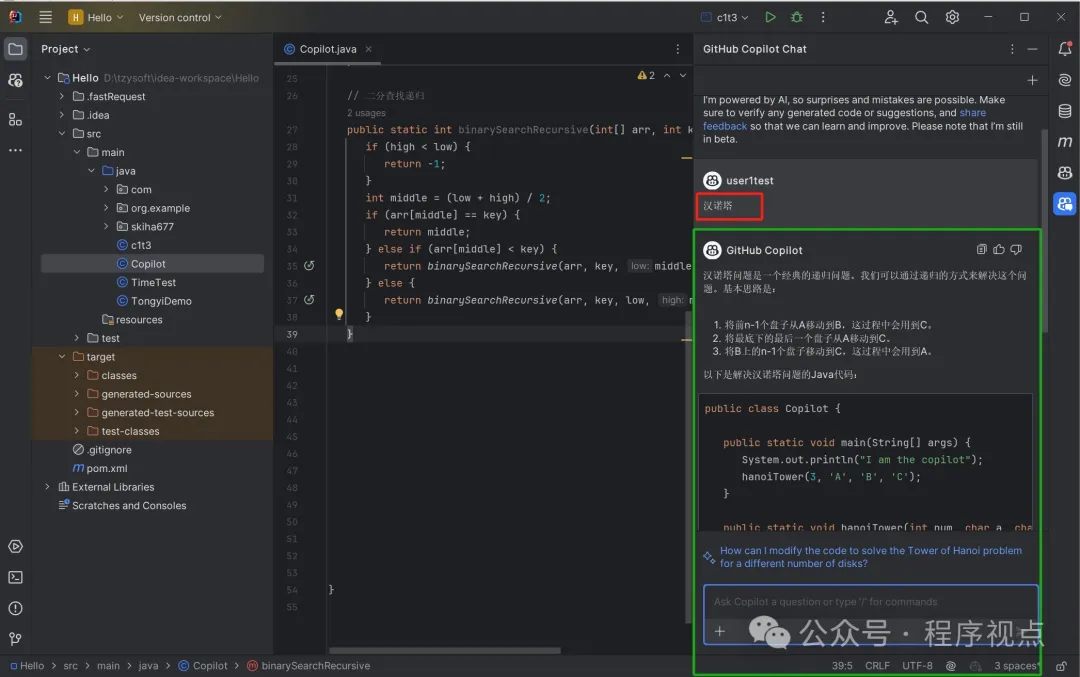Expand the test folder

(x=76, y=338)
